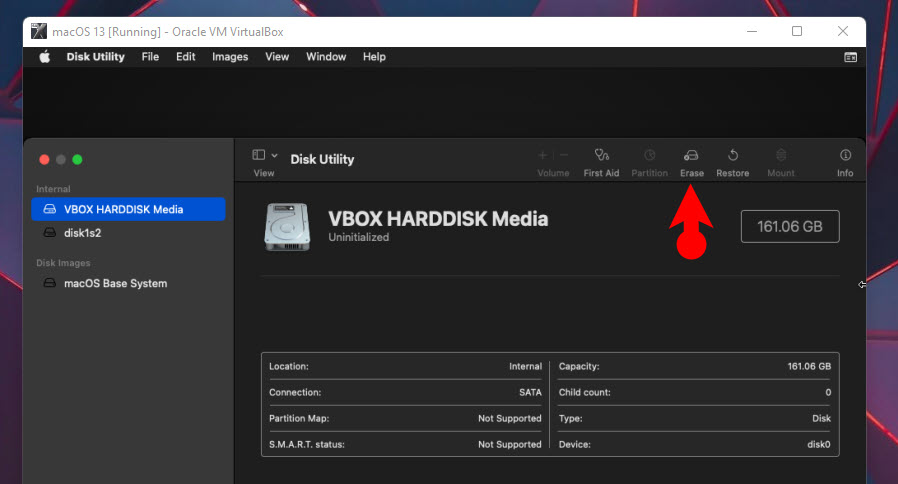Click the Capacity 161.06 GB table value
This screenshot has width=898, height=484.
(x=809, y=367)
